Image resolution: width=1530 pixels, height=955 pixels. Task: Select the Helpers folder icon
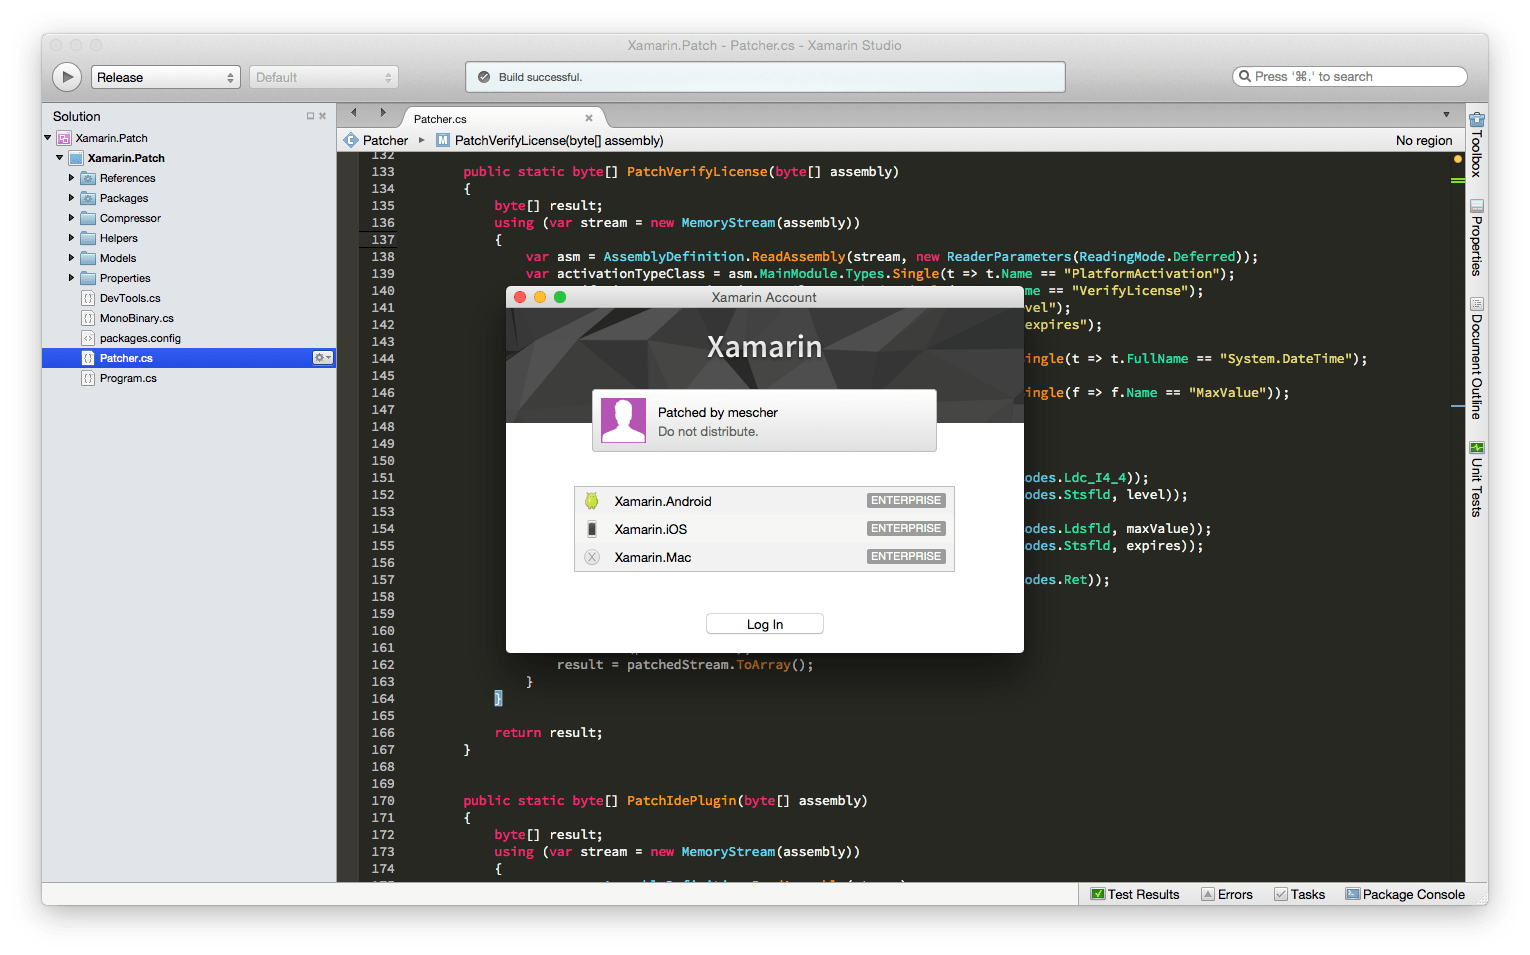88,238
